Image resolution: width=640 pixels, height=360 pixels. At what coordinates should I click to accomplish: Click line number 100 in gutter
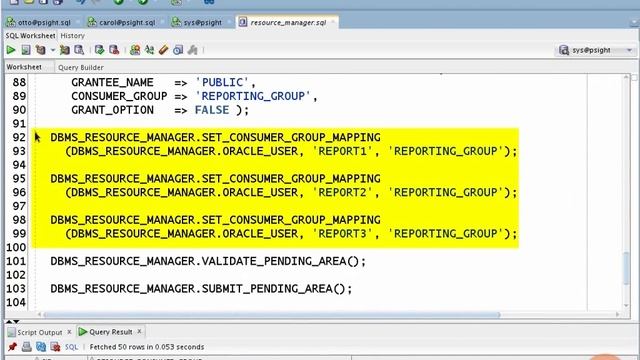pos(16,247)
